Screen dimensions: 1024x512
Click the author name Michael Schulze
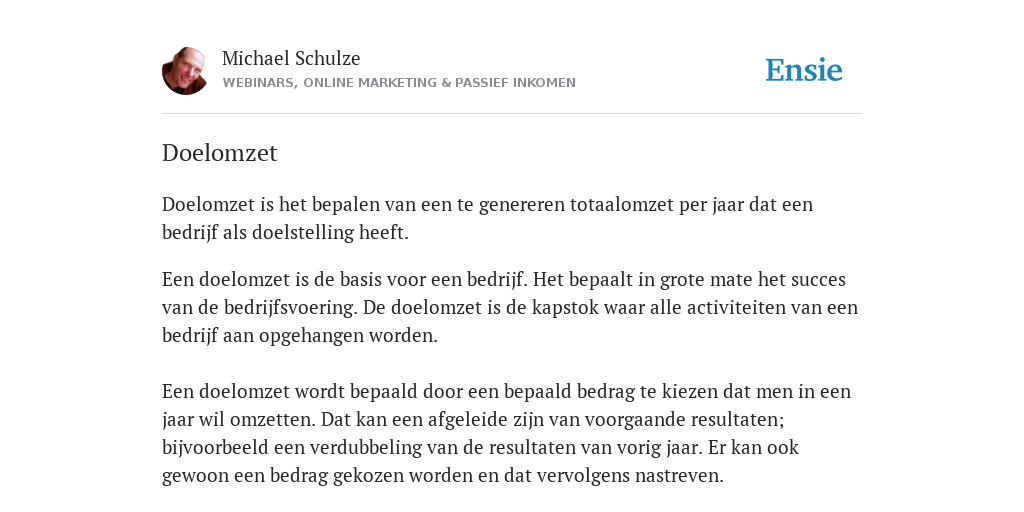click(x=291, y=58)
